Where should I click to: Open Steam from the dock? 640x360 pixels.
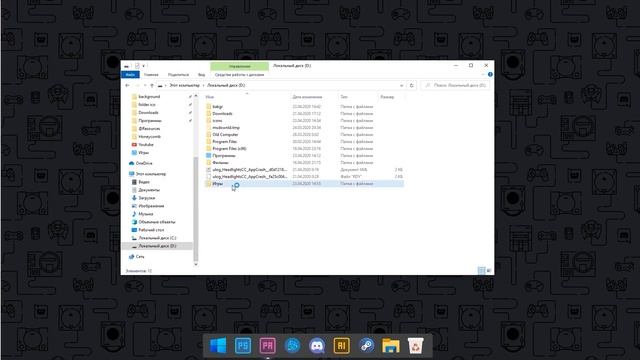coord(366,346)
